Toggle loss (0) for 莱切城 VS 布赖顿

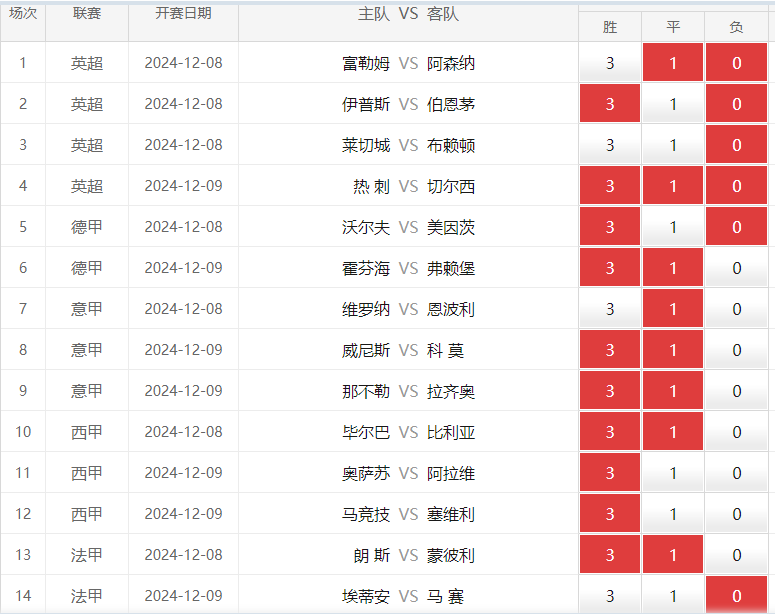pyautogui.click(x=736, y=144)
